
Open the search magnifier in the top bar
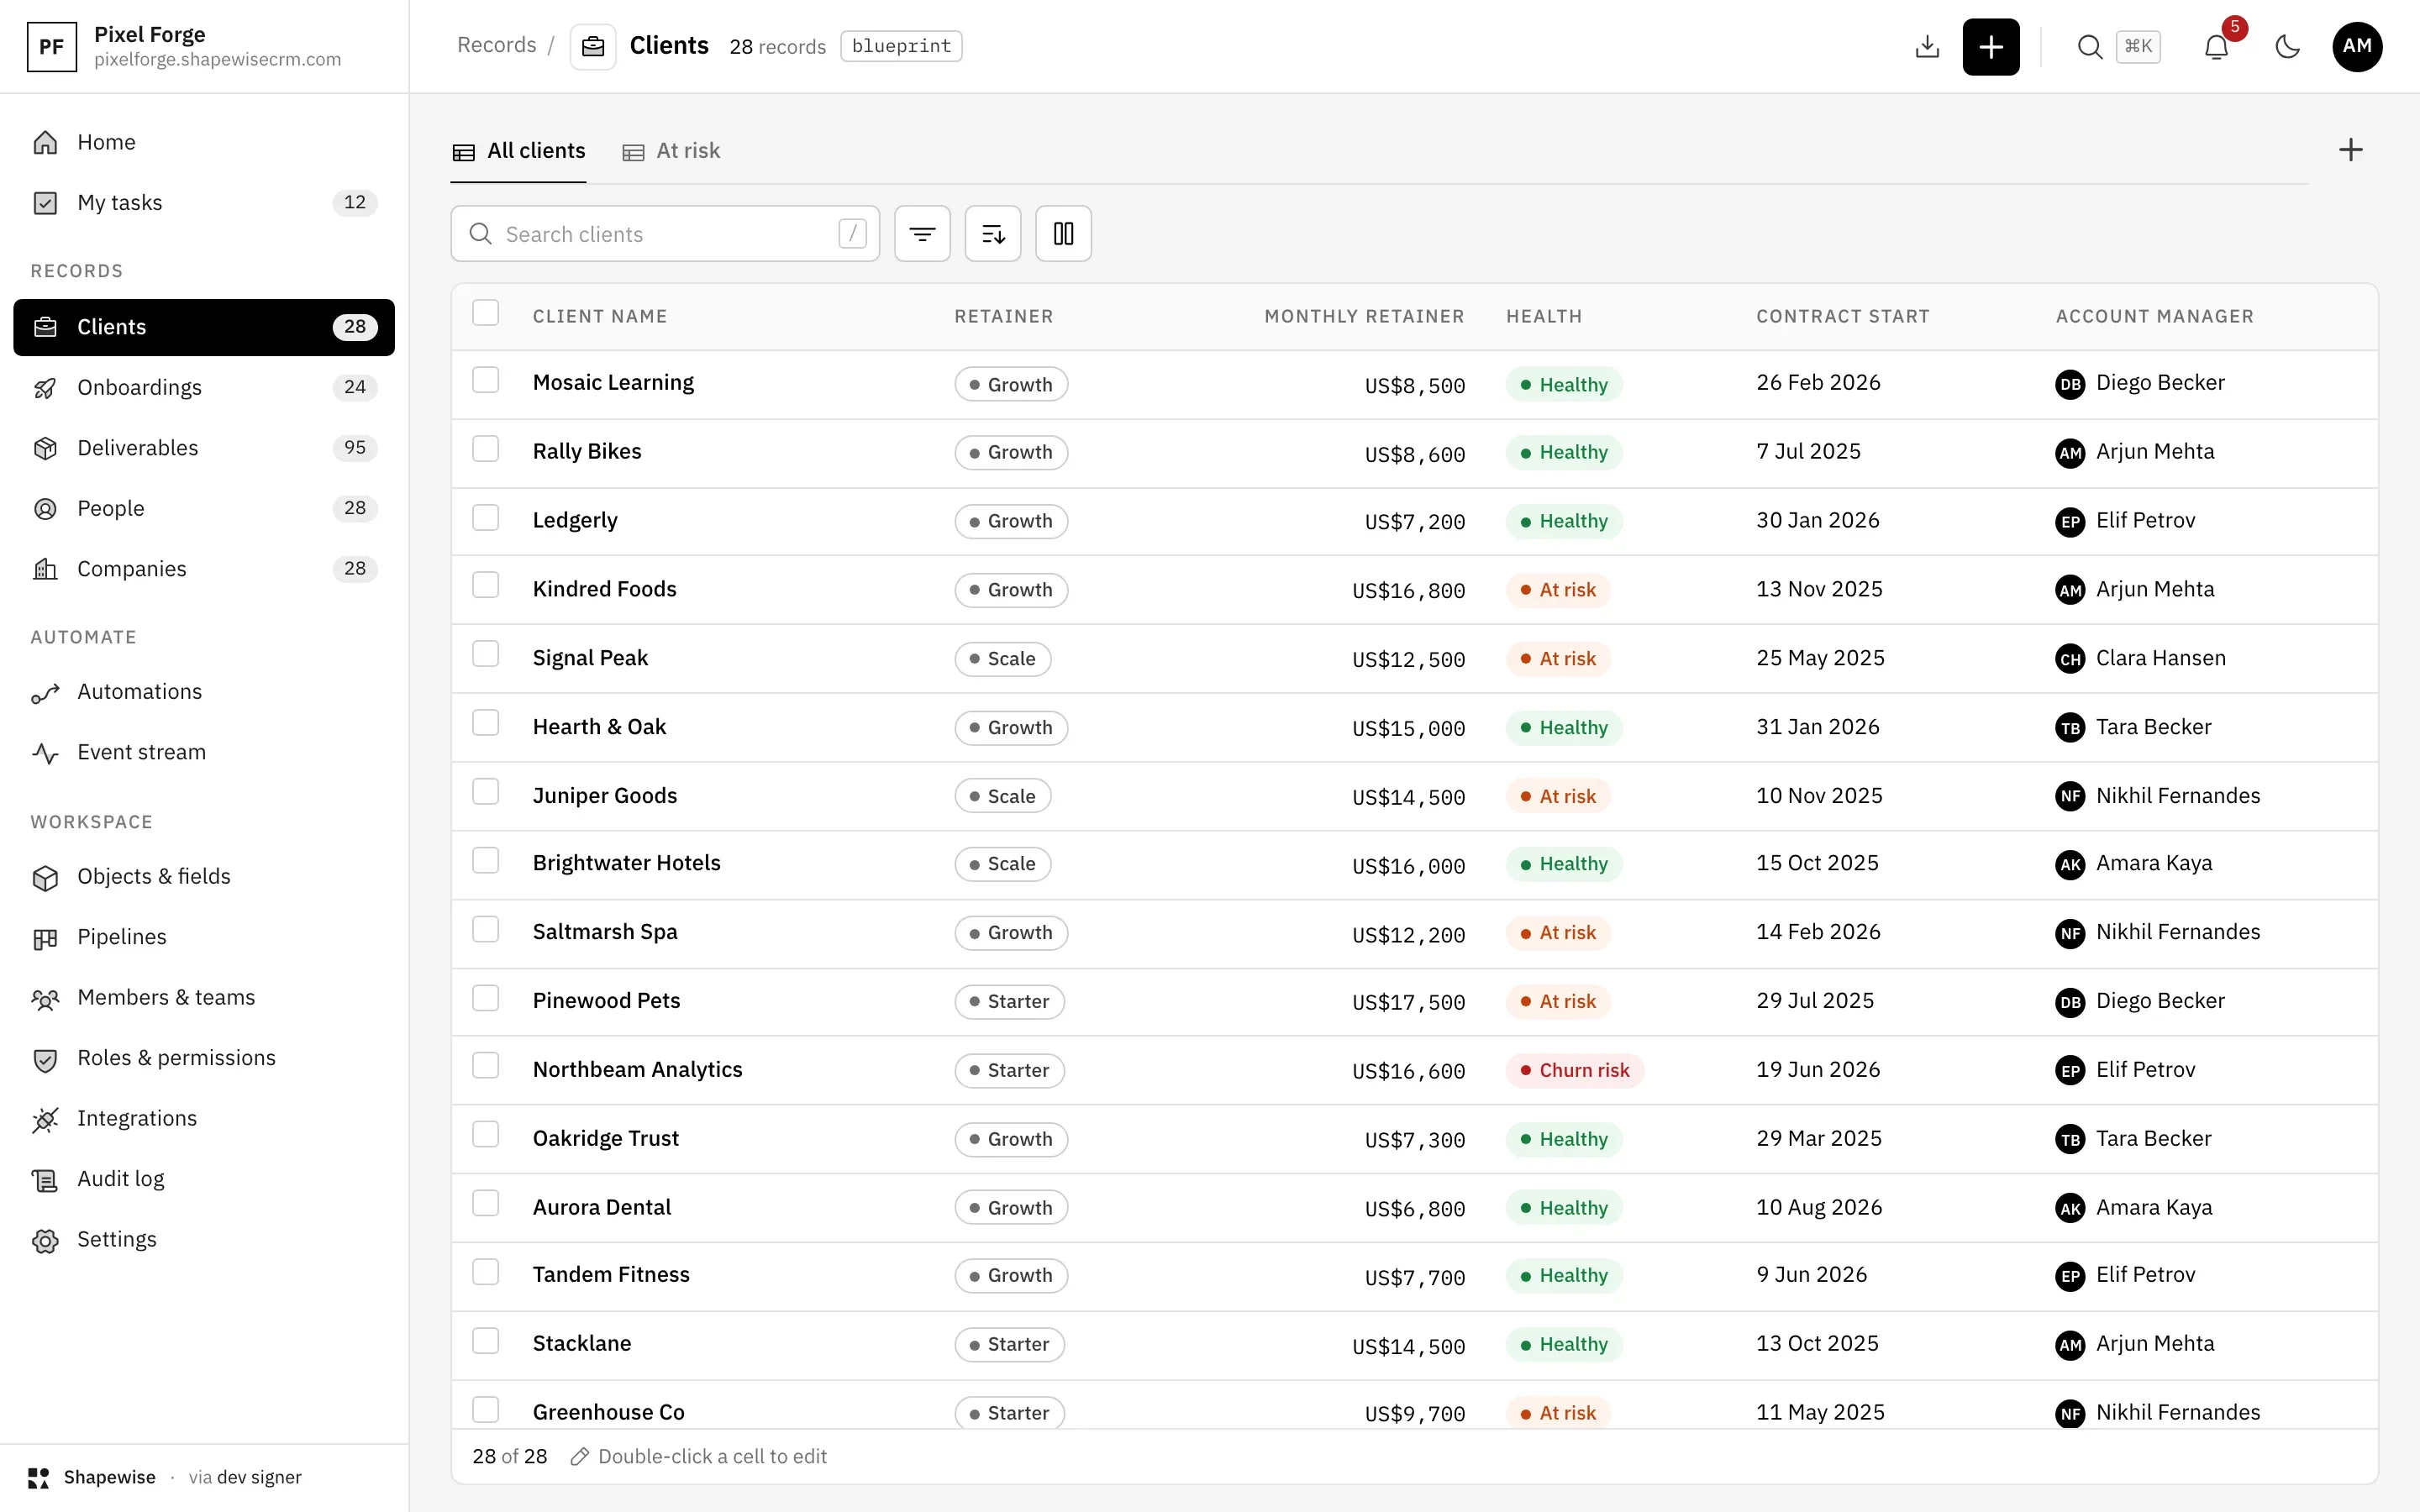2089,47
